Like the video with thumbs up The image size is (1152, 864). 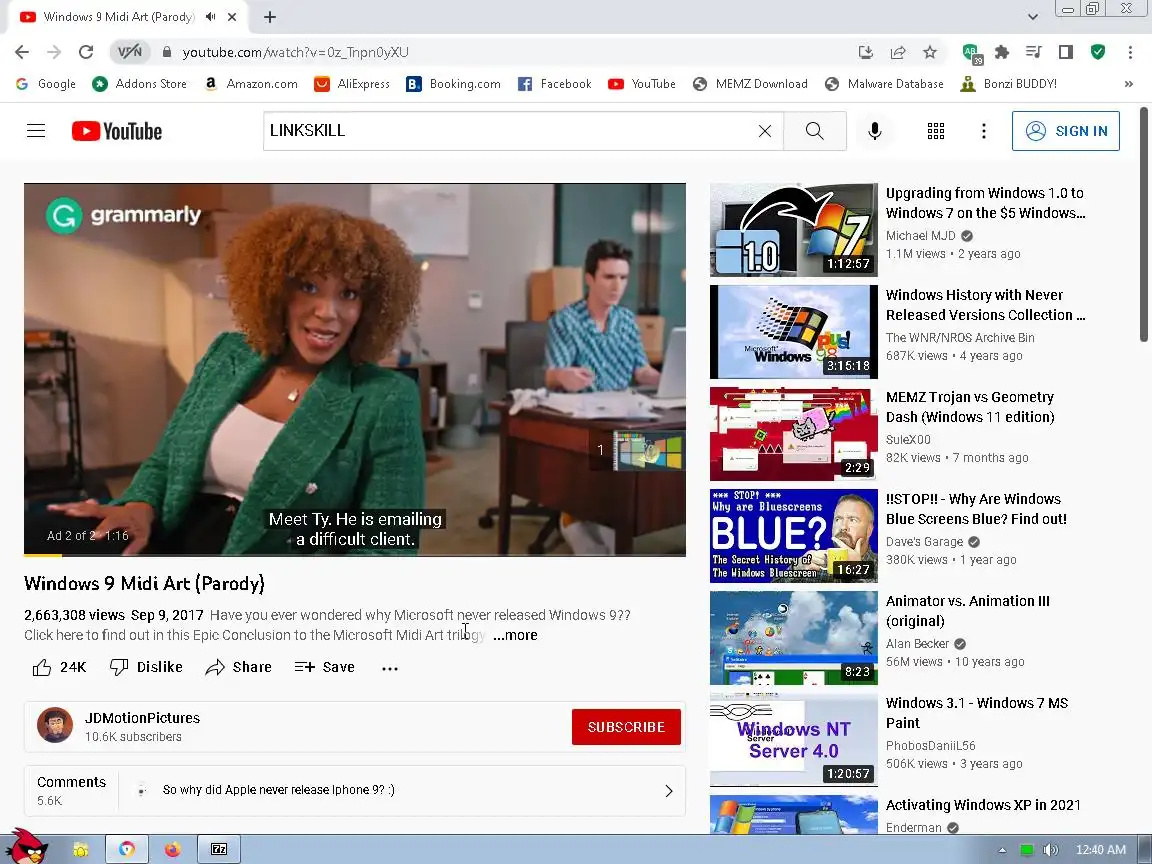[60, 667]
